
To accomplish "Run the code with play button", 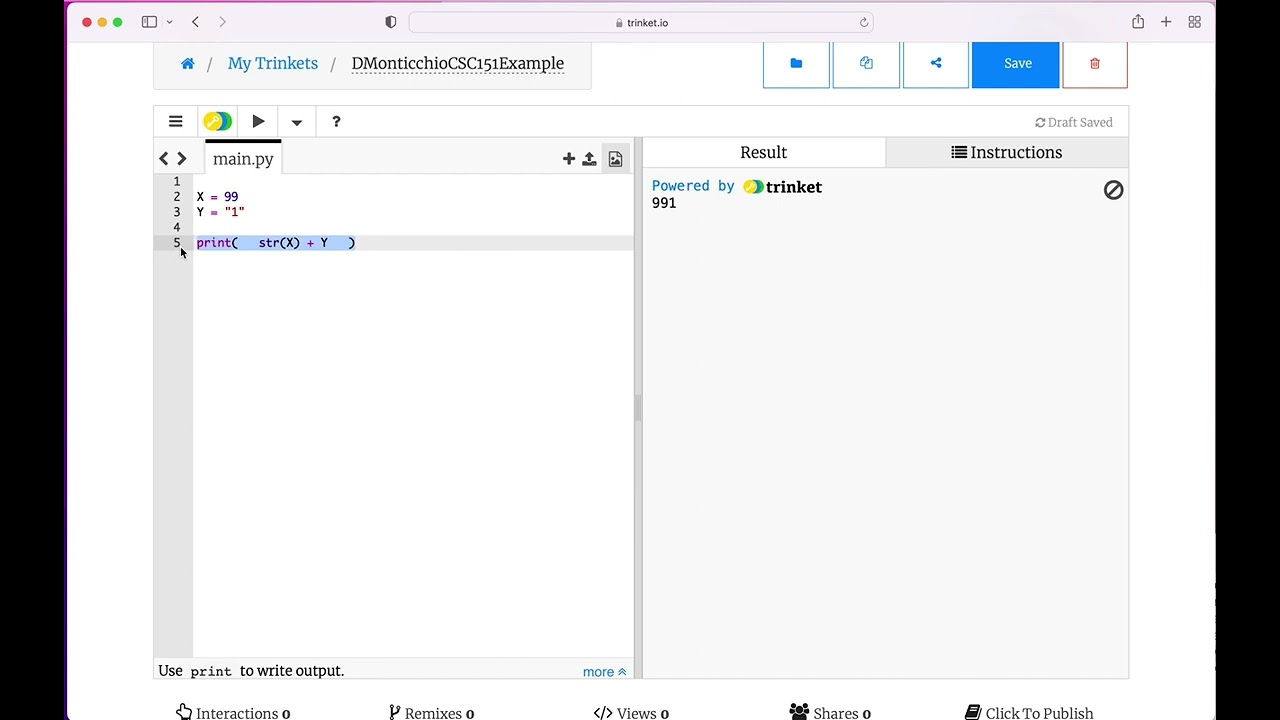I will [258, 122].
